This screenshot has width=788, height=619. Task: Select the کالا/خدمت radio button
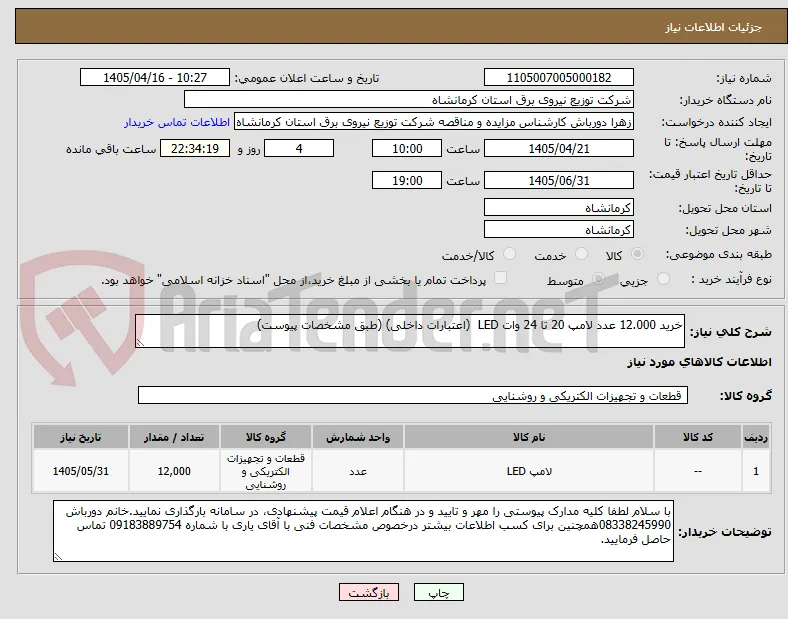tap(510, 254)
